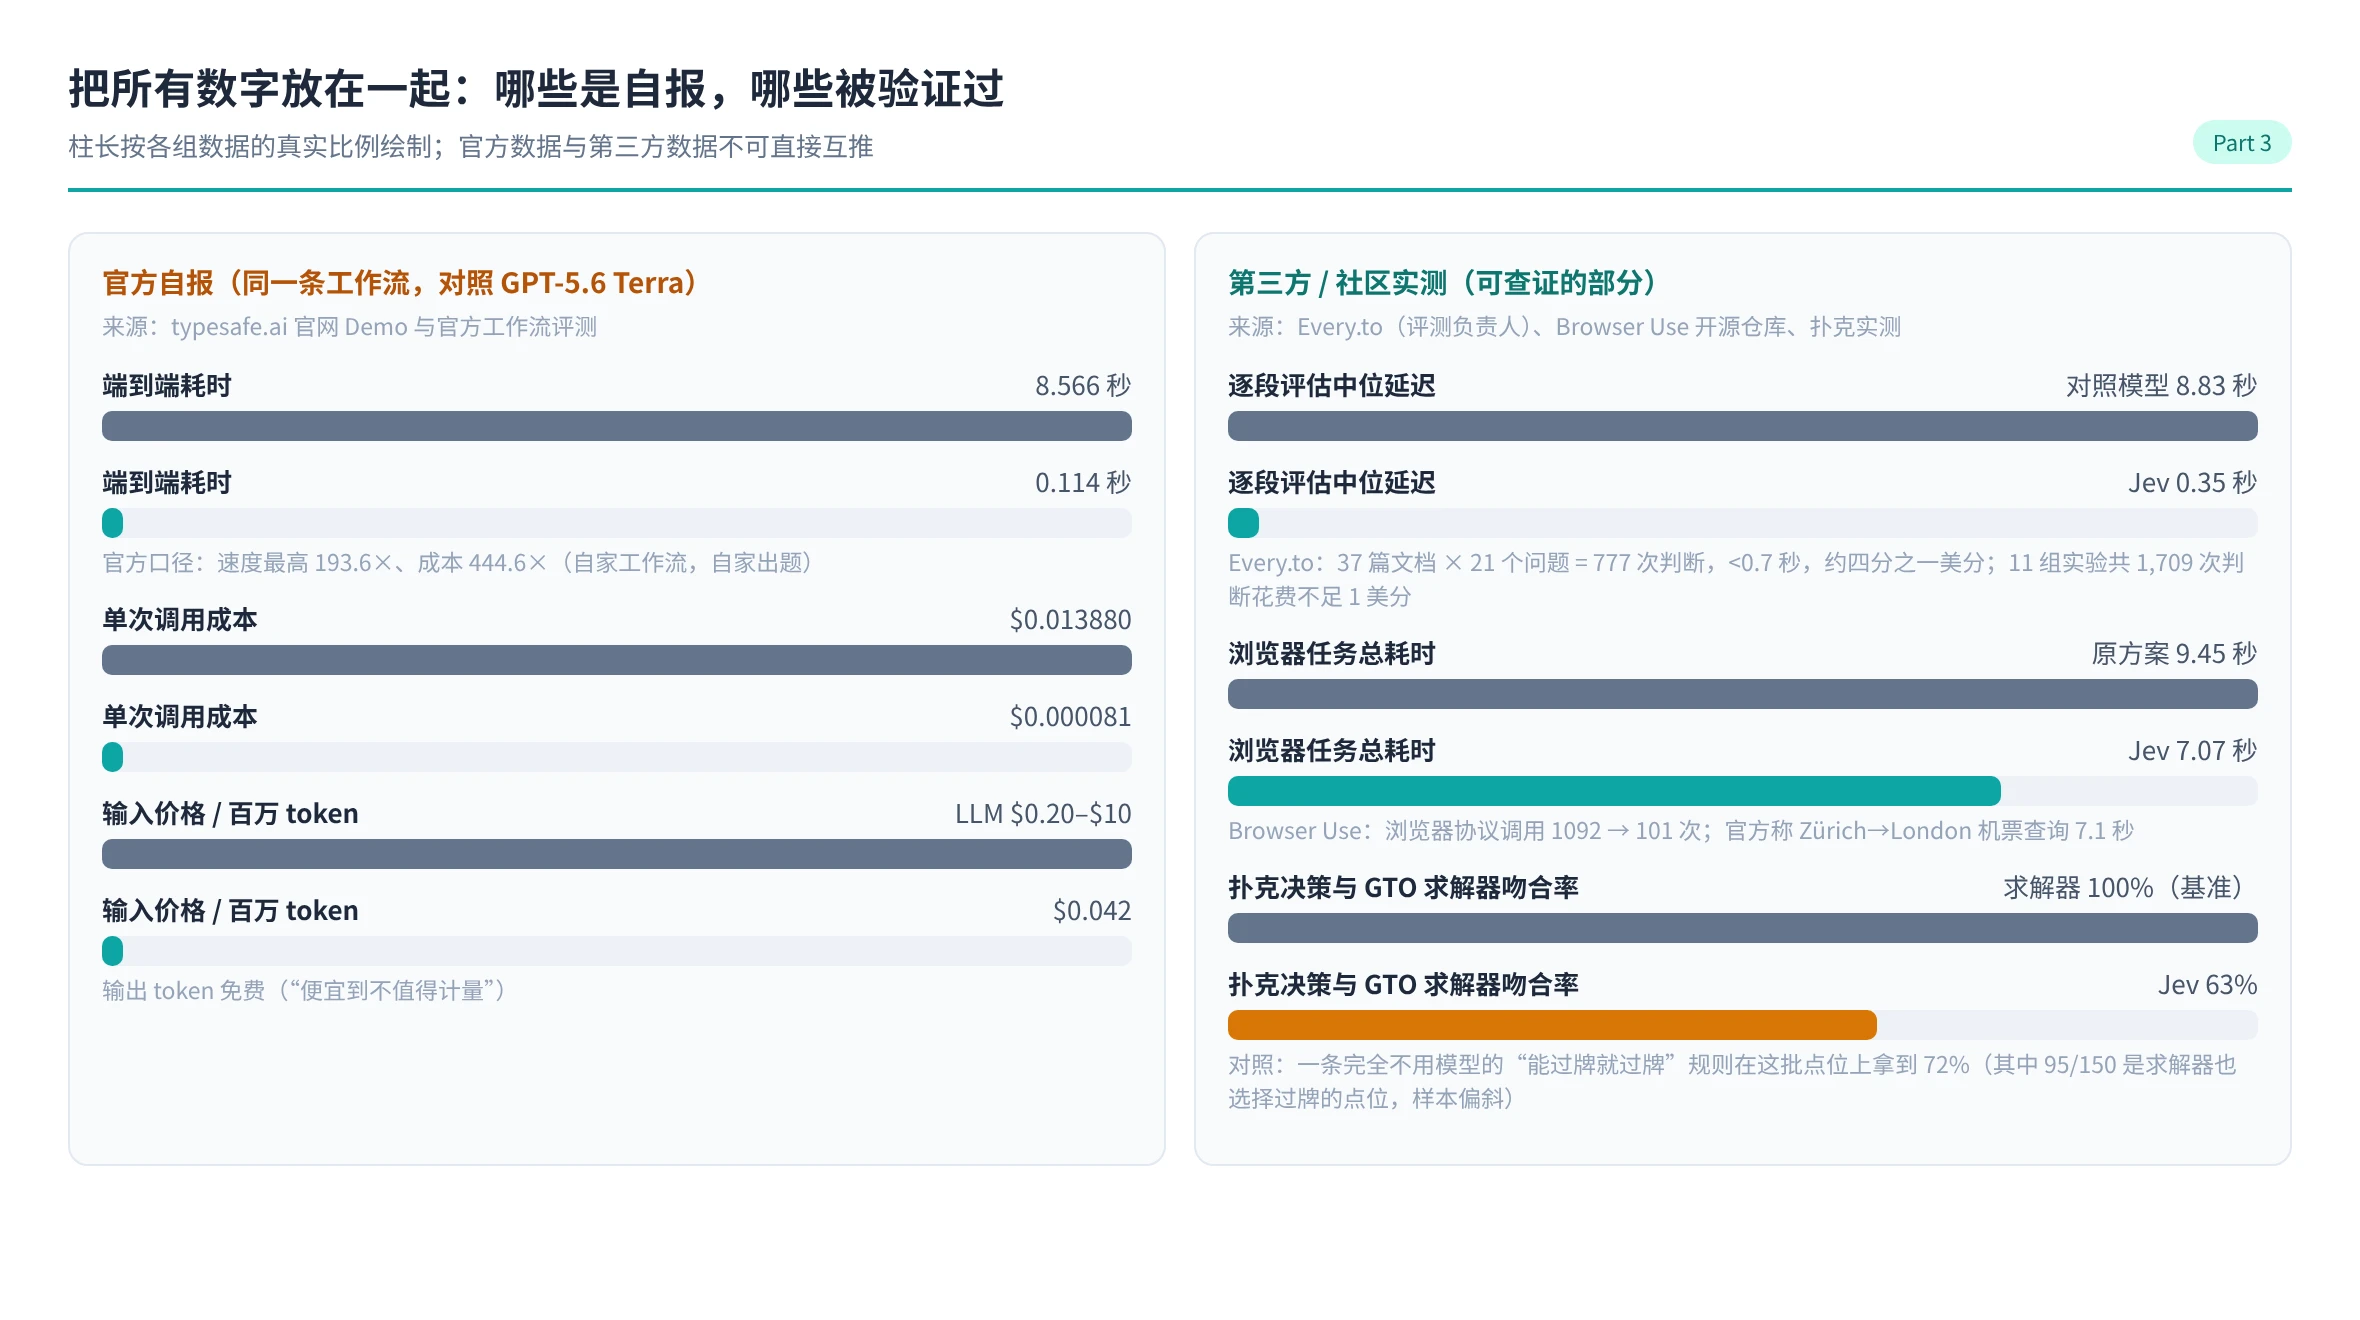Click the note 输出 token 免费
This screenshot has height=1320, width=2360.
coord(307,991)
